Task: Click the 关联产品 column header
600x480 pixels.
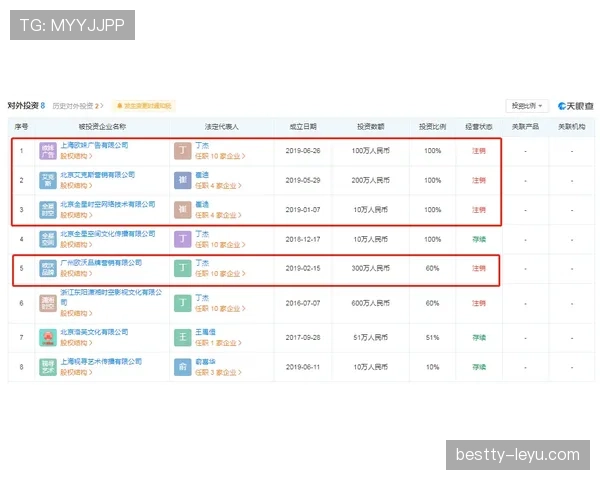Action: pos(525,127)
